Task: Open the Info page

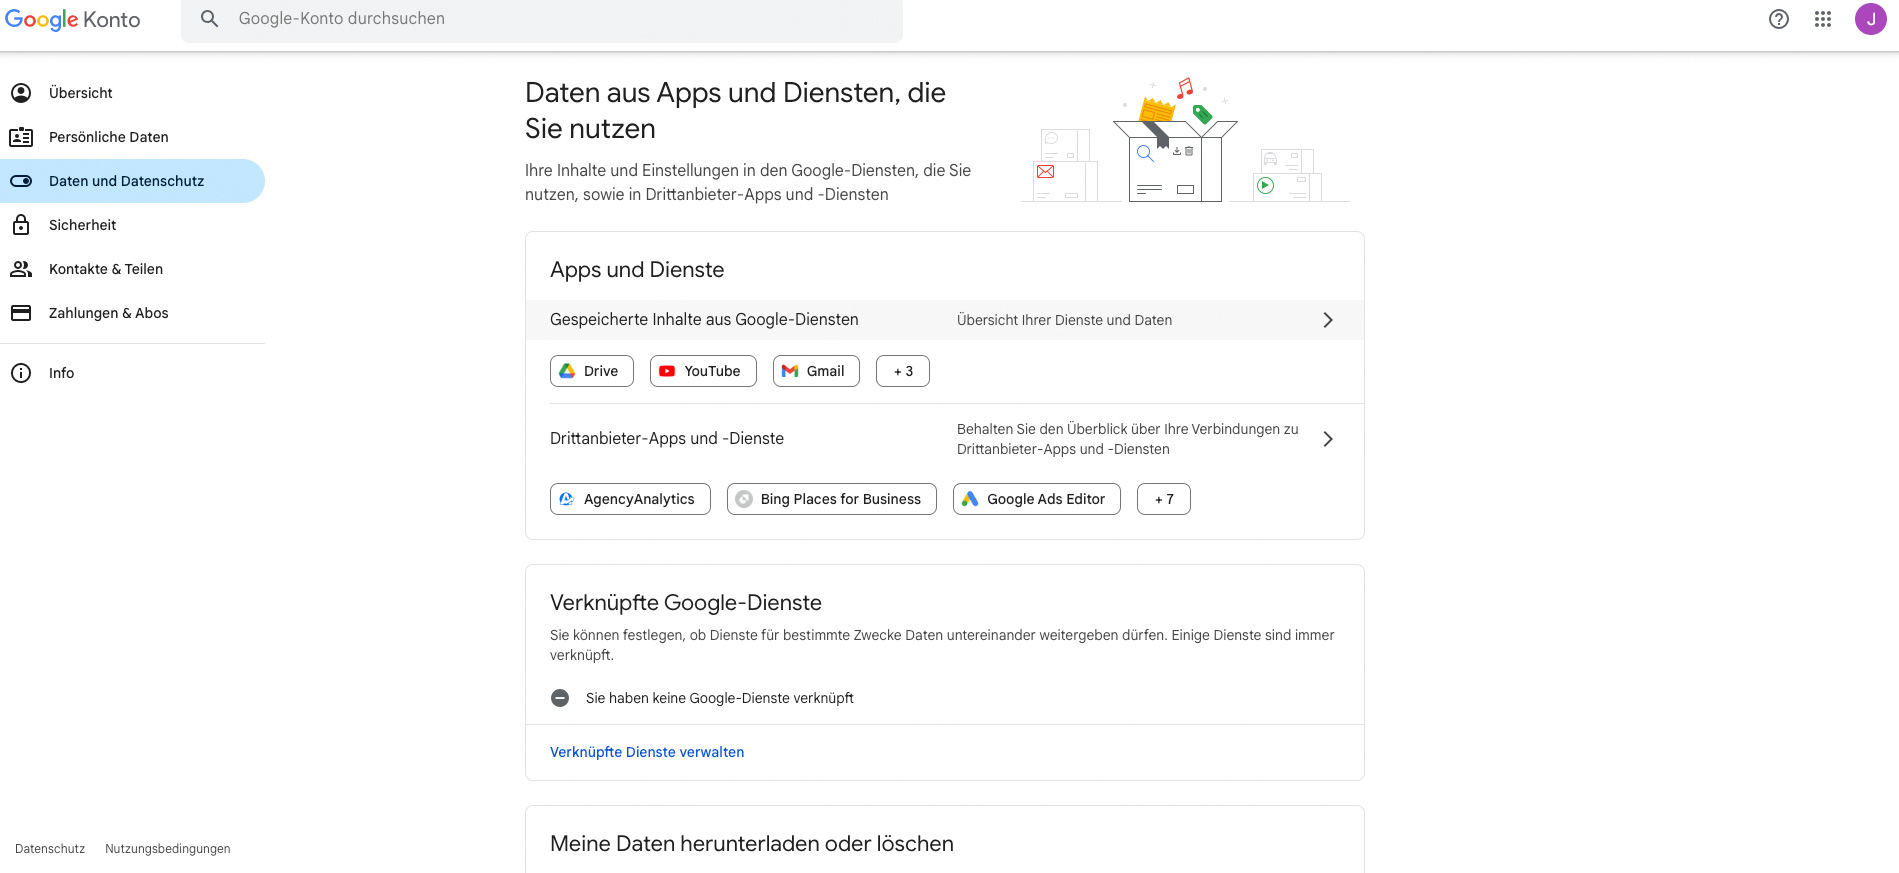Action: tap(132, 373)
